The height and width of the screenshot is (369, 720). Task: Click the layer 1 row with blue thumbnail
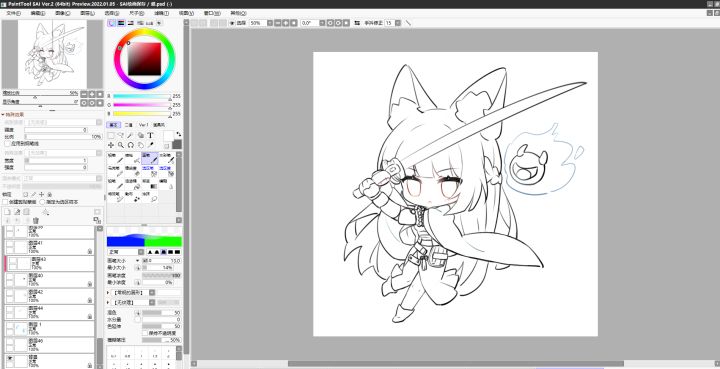click(50, 329)
